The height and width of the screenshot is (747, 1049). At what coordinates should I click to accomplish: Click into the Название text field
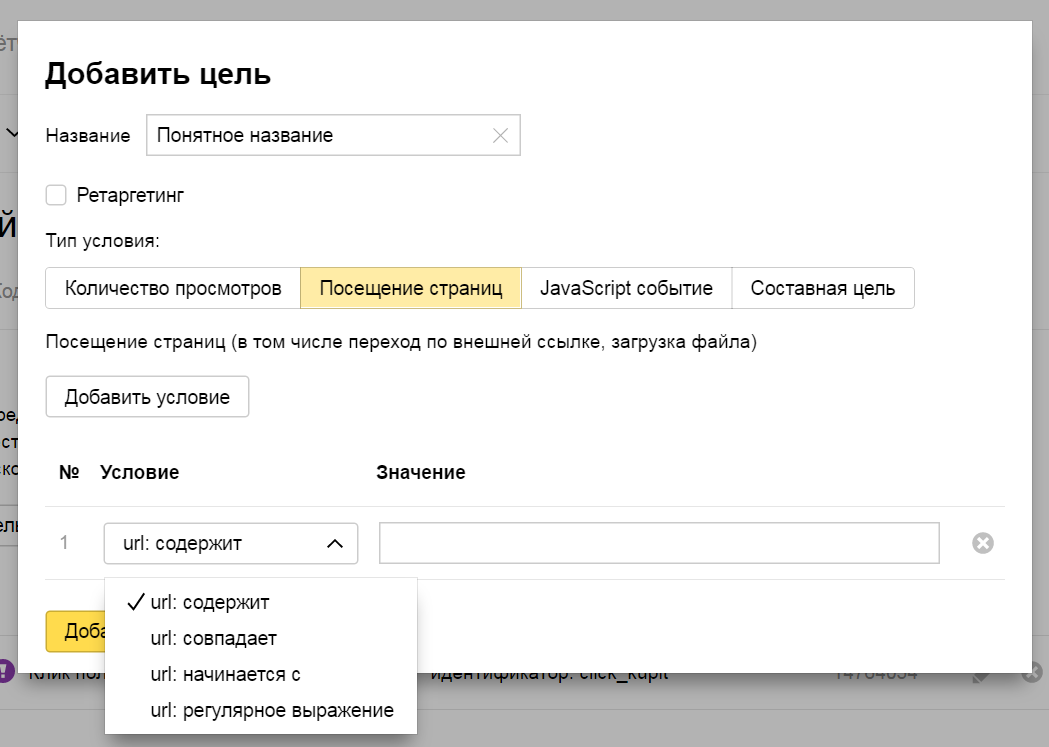[x=320, y=136]
